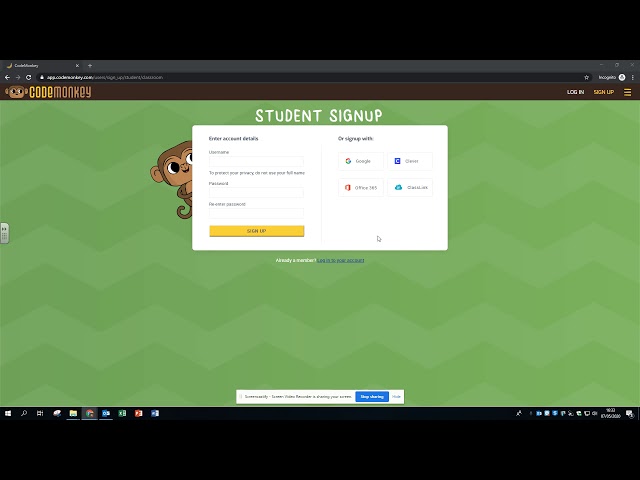Select the CodeMonkey browser tab
This screenshot has height=480, width=640.
point(42,65)
